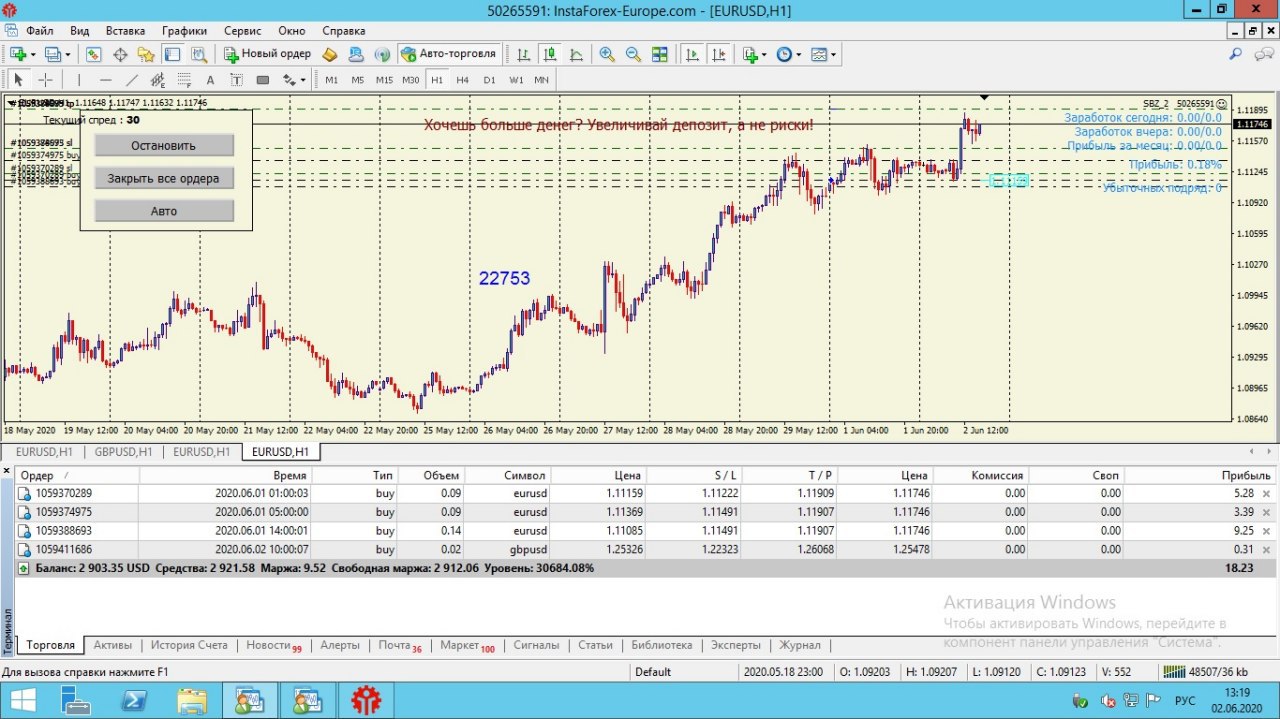Click the zoom out magnifier icon
This screenshot has width=1280, height=719.
coord(633,54)
